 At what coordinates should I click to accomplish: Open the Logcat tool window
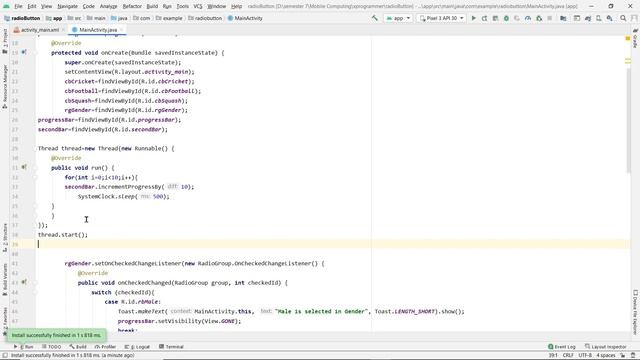point(137,347)
